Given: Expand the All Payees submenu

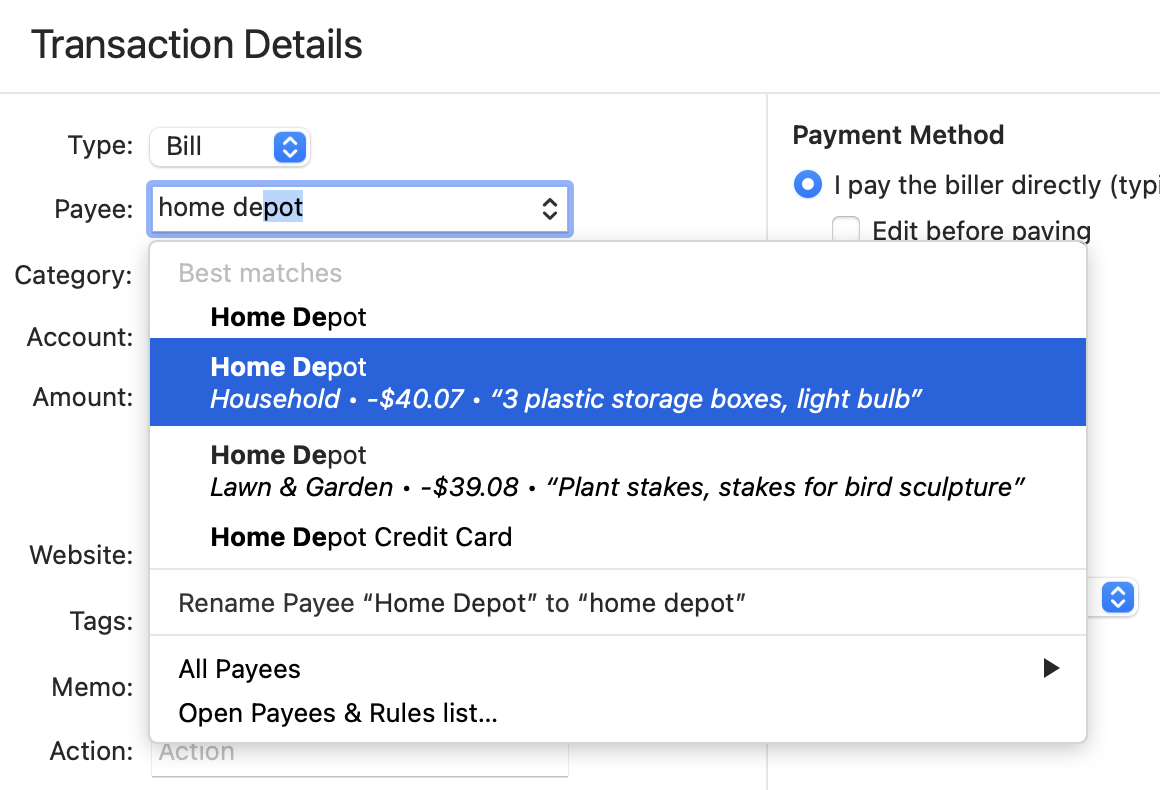Looking at the screenshot, I should point(618,669).
